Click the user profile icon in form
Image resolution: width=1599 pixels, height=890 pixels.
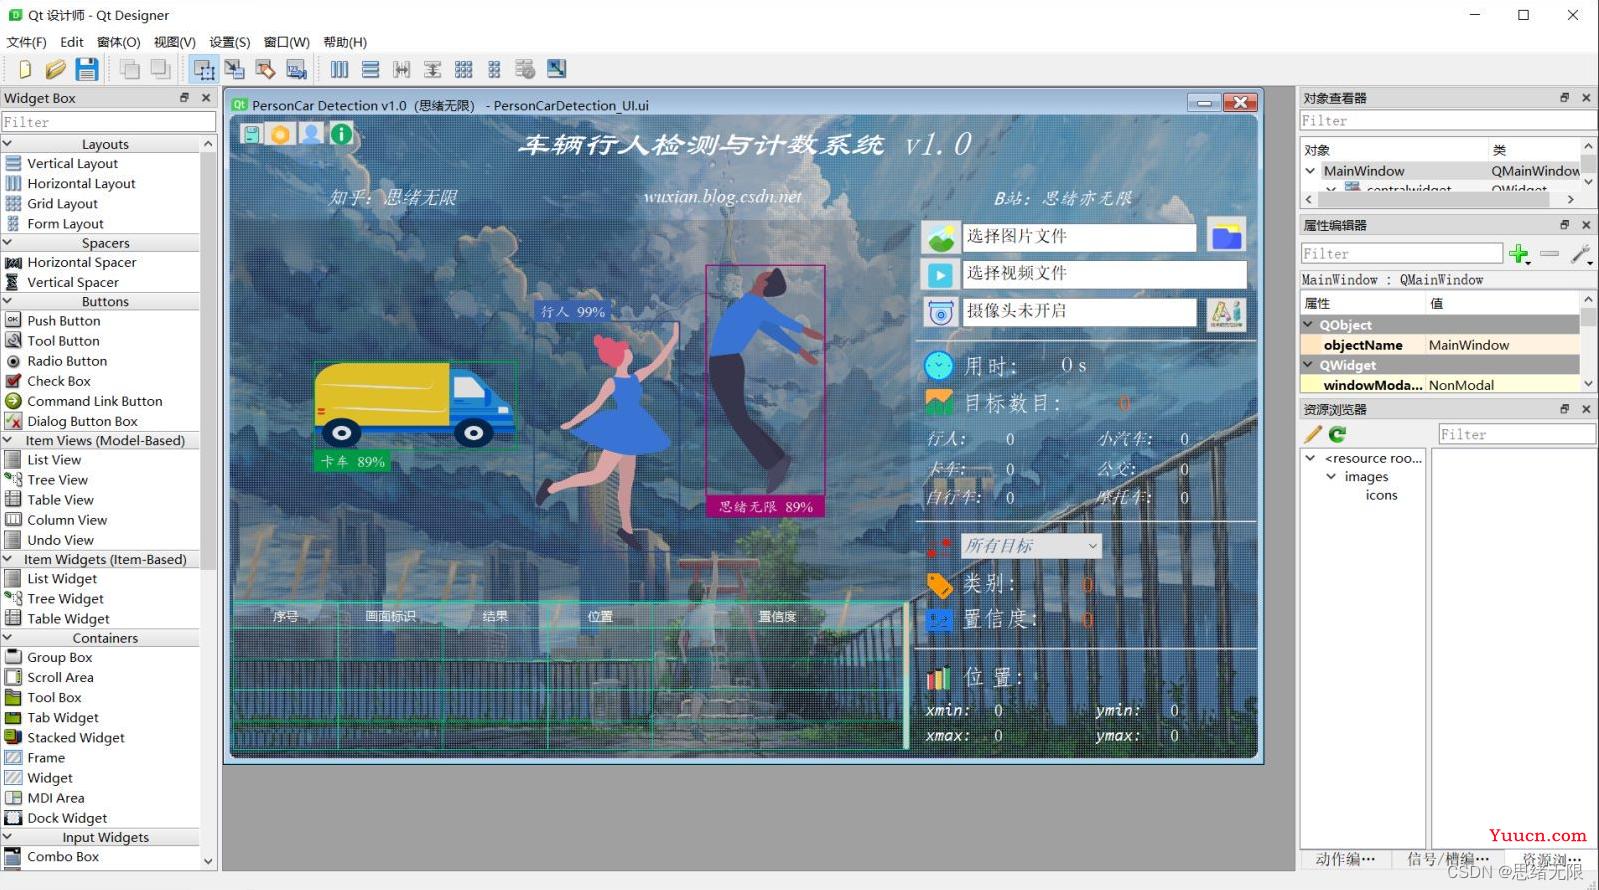[312, 134]
